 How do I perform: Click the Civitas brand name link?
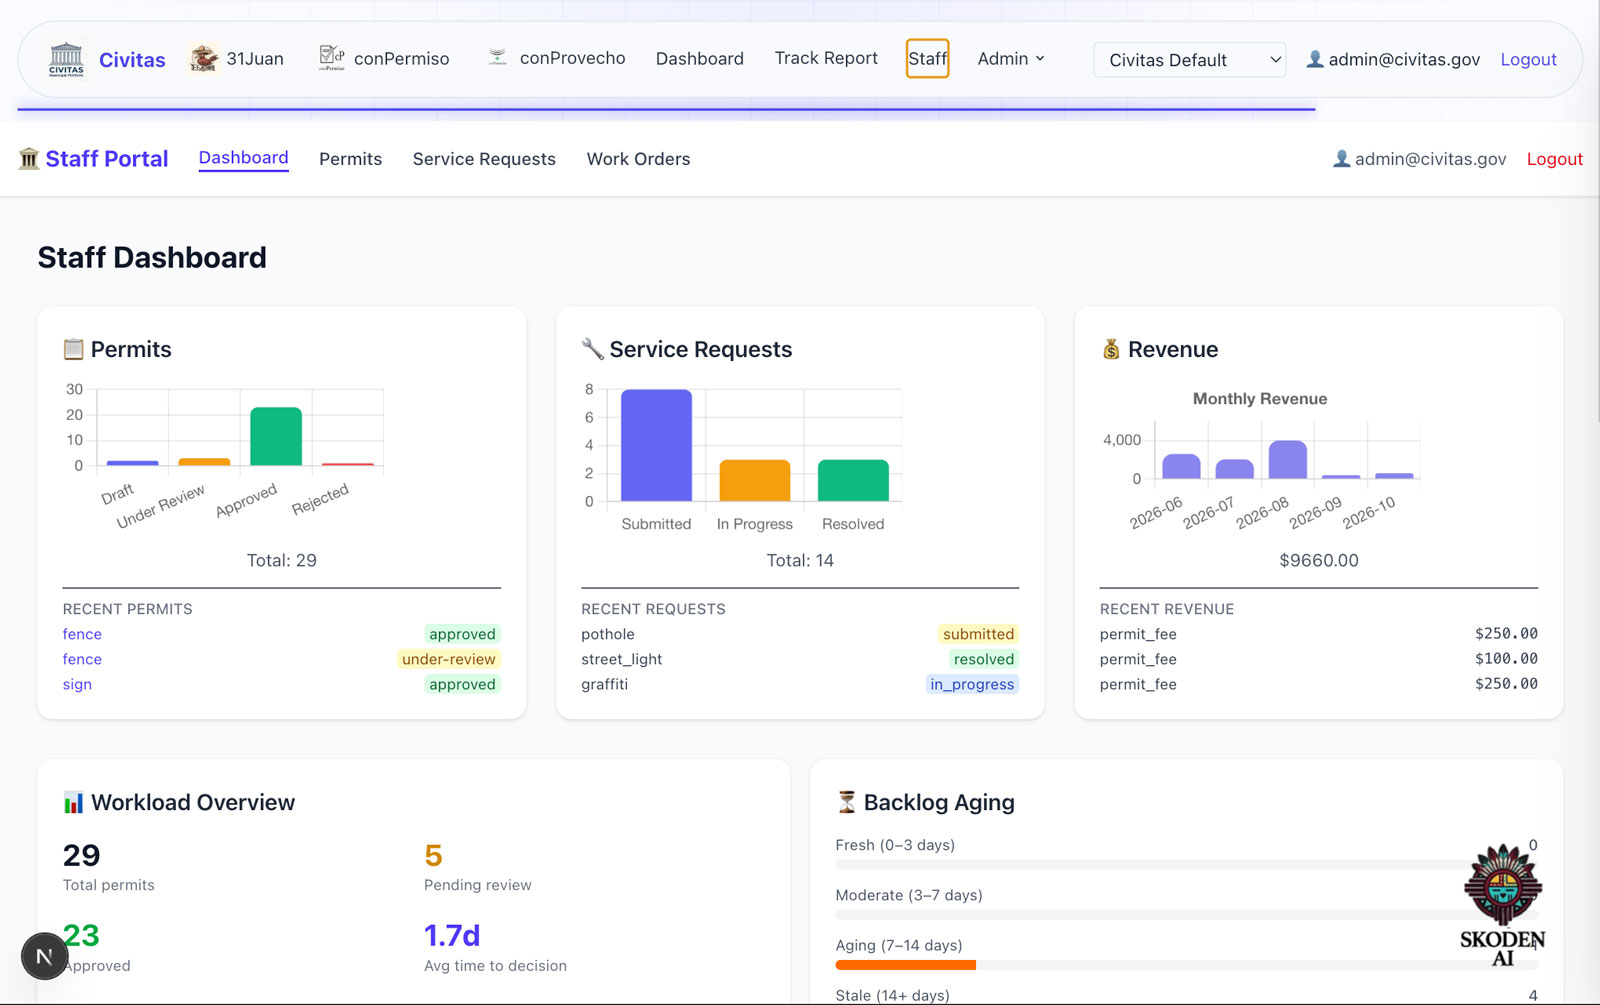132,60
